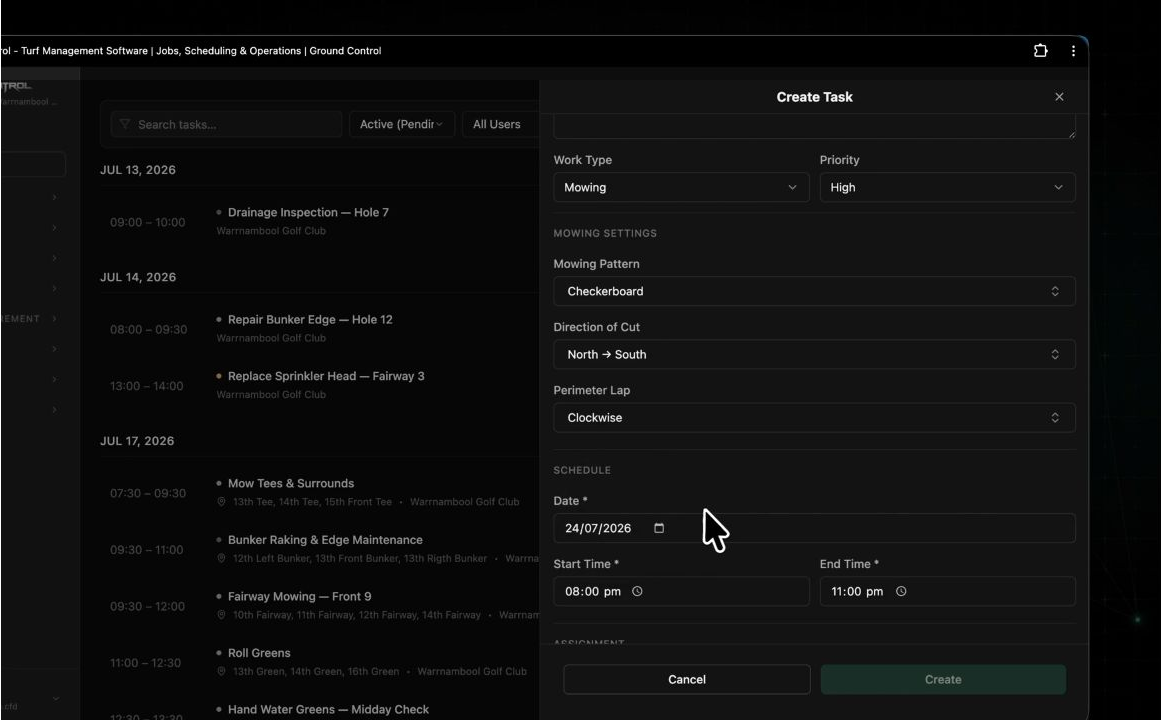Open the Work Type Mowing dropdown

point(680,187)
